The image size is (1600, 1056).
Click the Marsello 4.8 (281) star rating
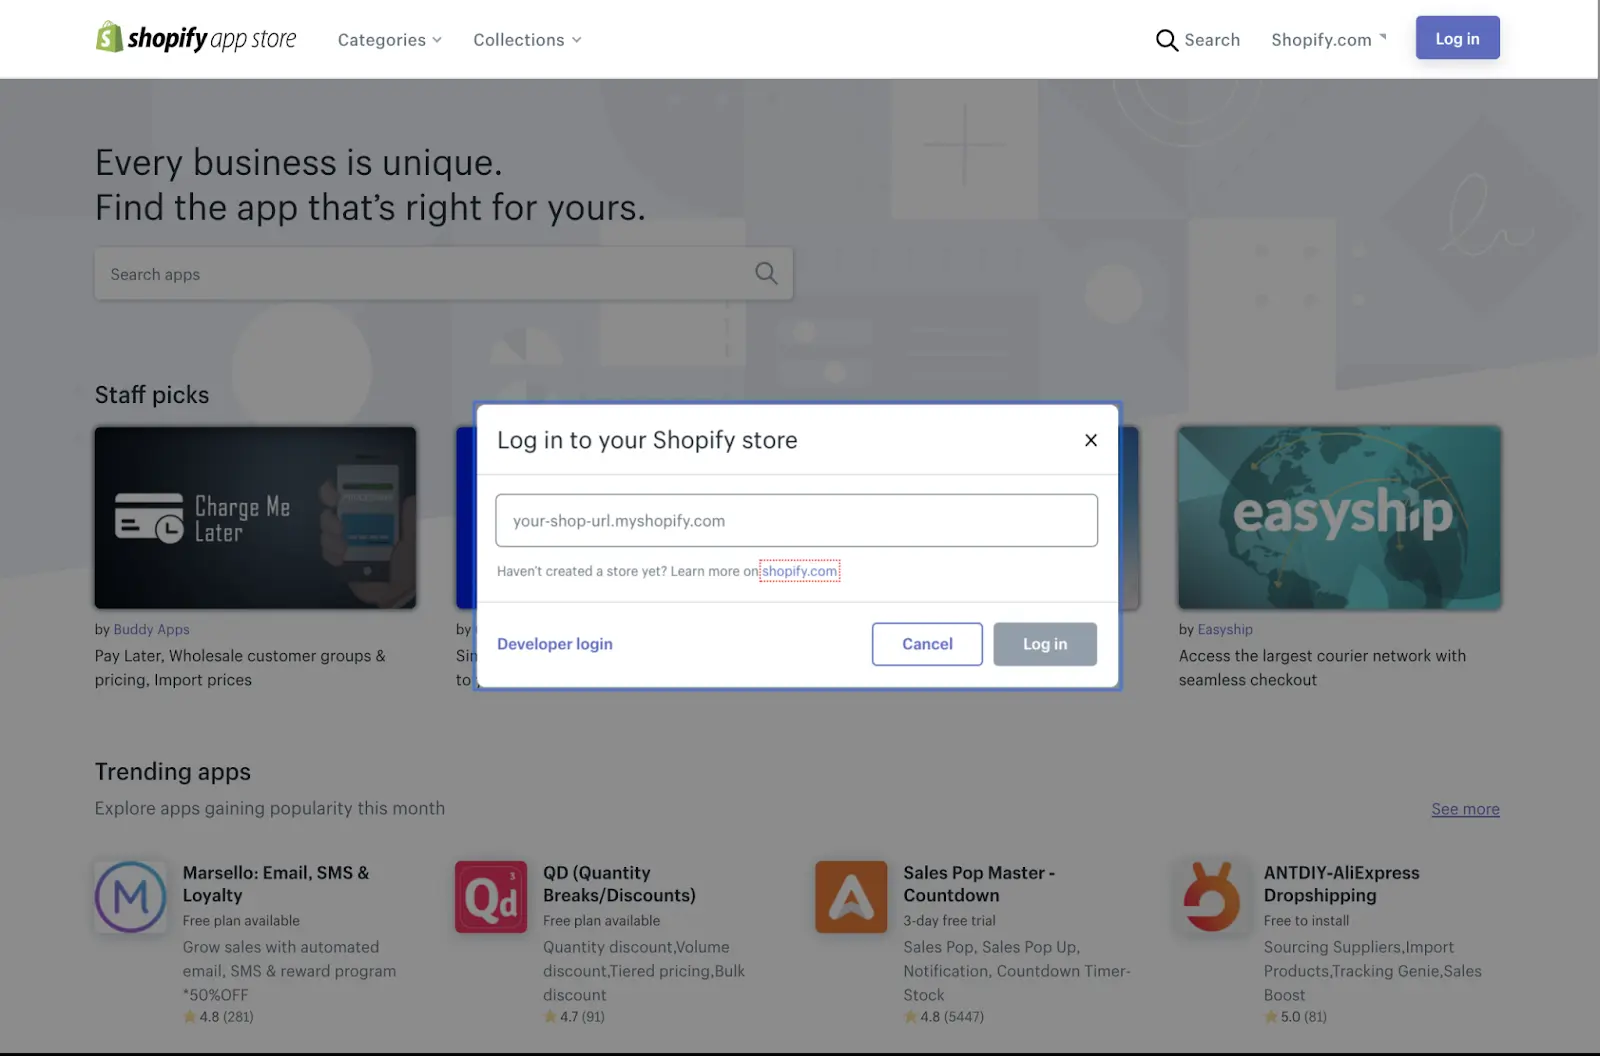click(x=218, y=1017)
